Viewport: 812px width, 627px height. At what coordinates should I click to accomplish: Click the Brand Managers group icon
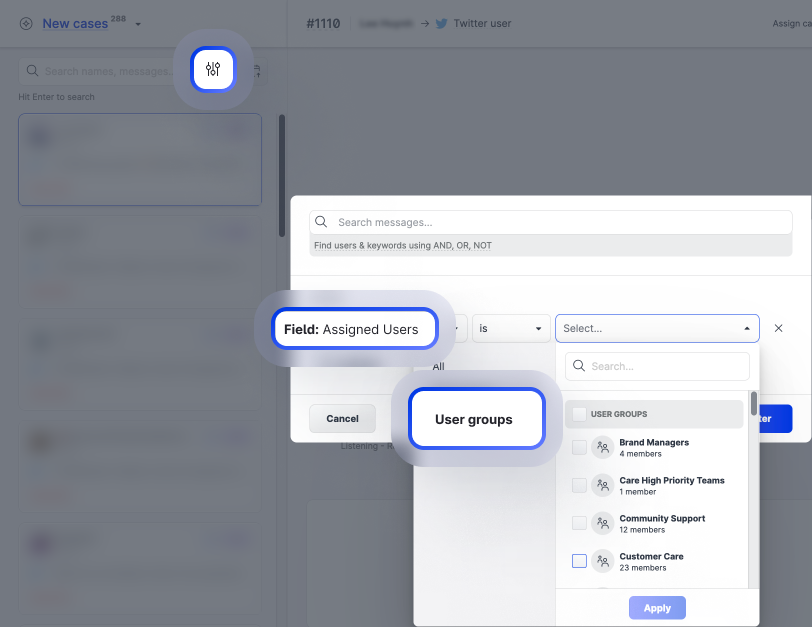(x=602, y=448)
